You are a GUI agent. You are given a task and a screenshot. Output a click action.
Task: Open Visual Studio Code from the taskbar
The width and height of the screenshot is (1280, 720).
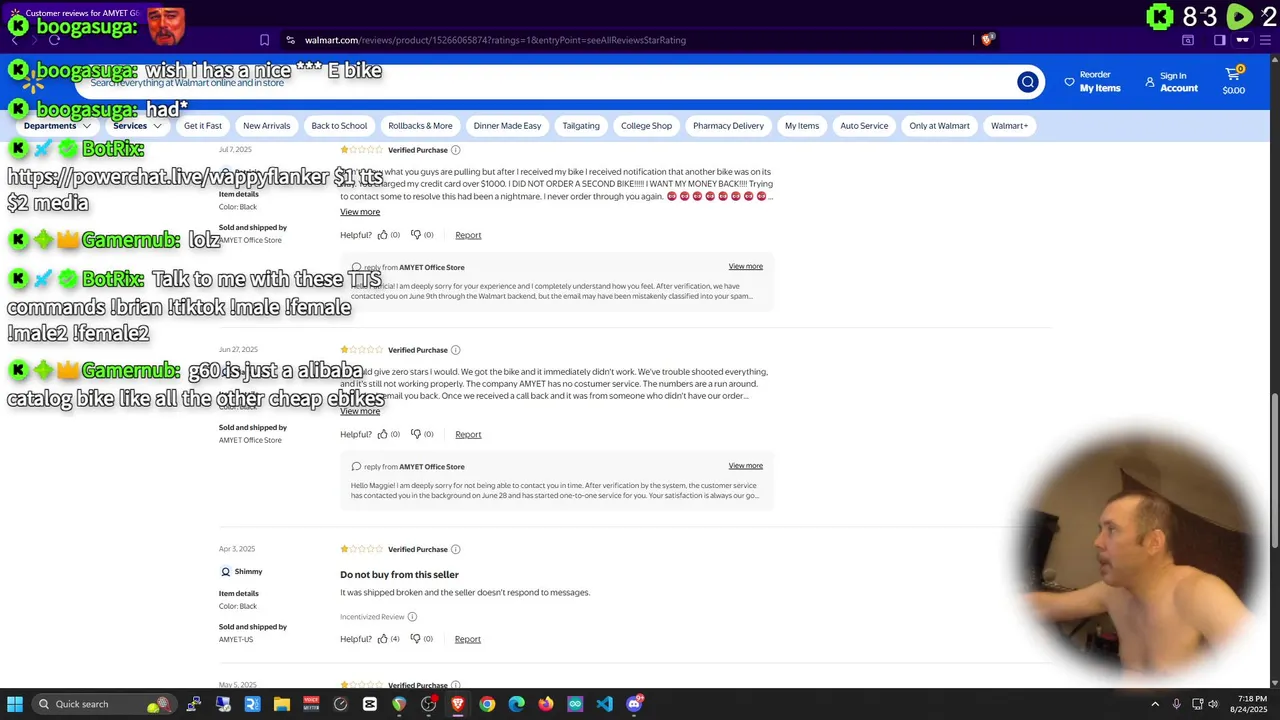[x=604, y=704]
